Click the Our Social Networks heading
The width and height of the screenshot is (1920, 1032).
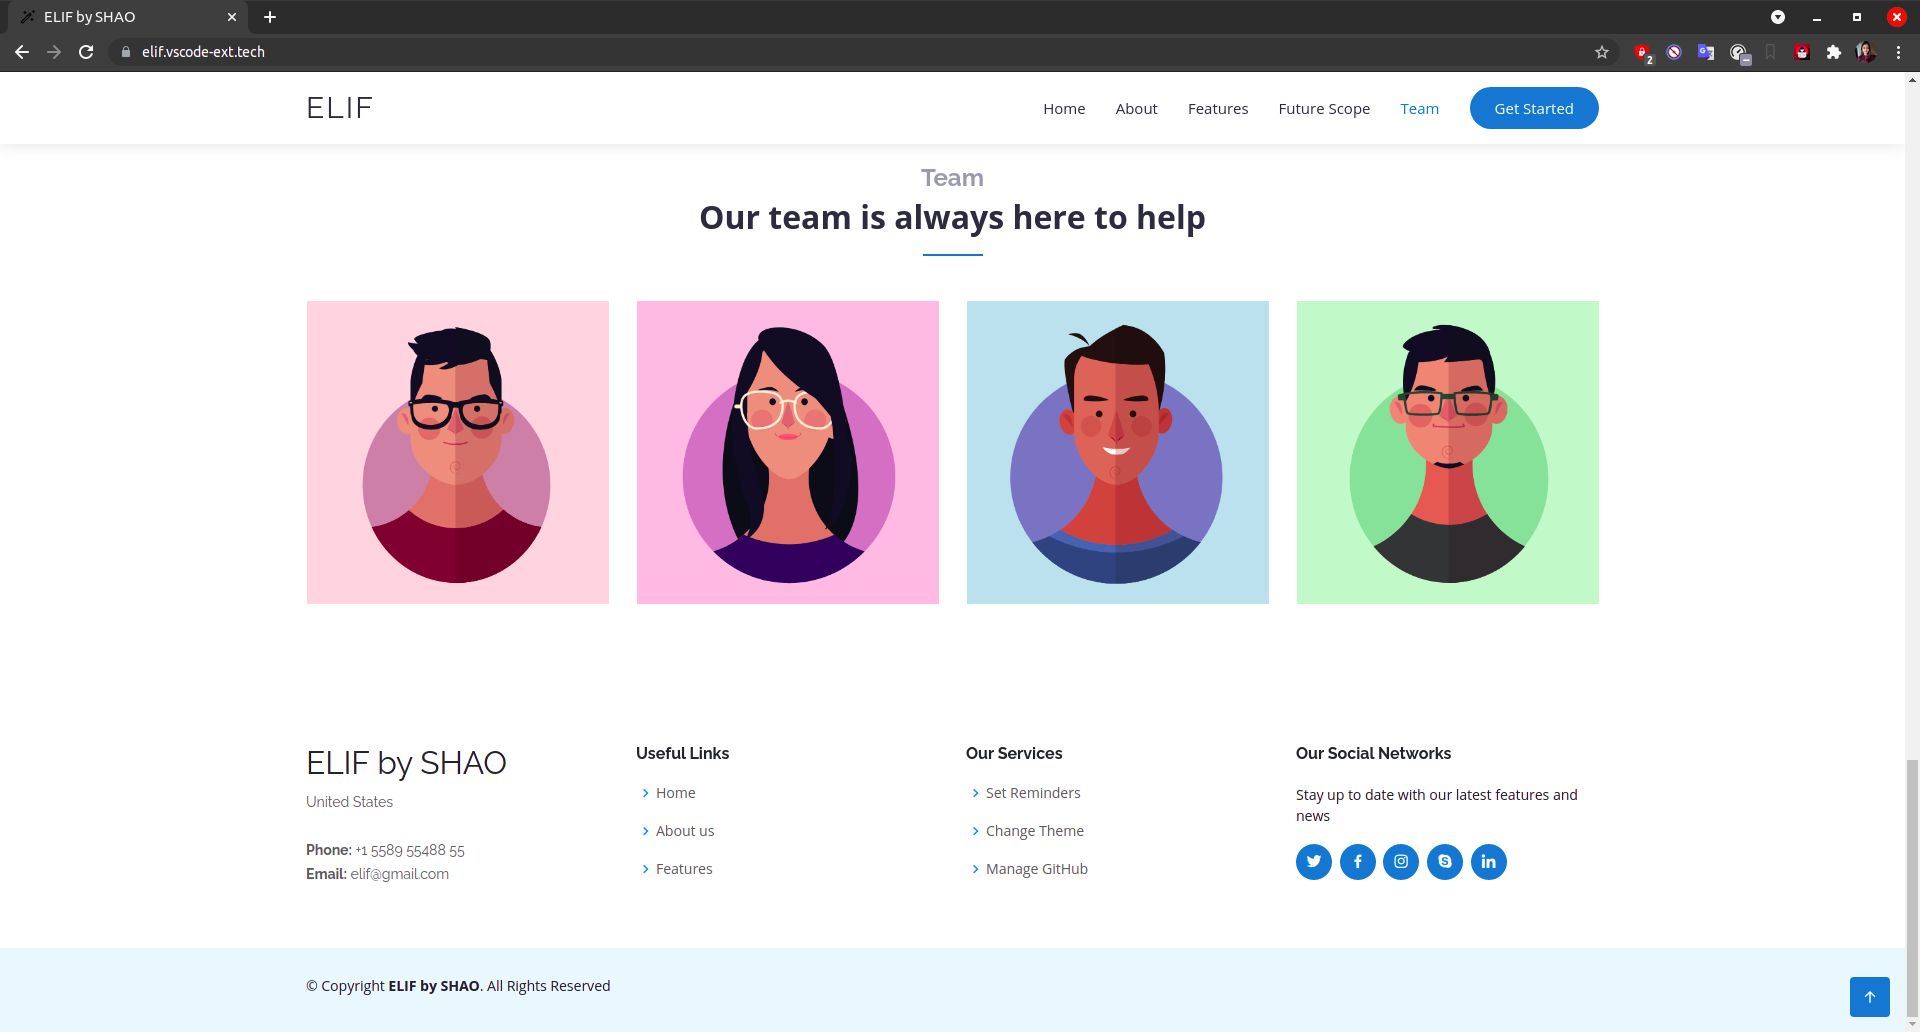[1373, 753]
